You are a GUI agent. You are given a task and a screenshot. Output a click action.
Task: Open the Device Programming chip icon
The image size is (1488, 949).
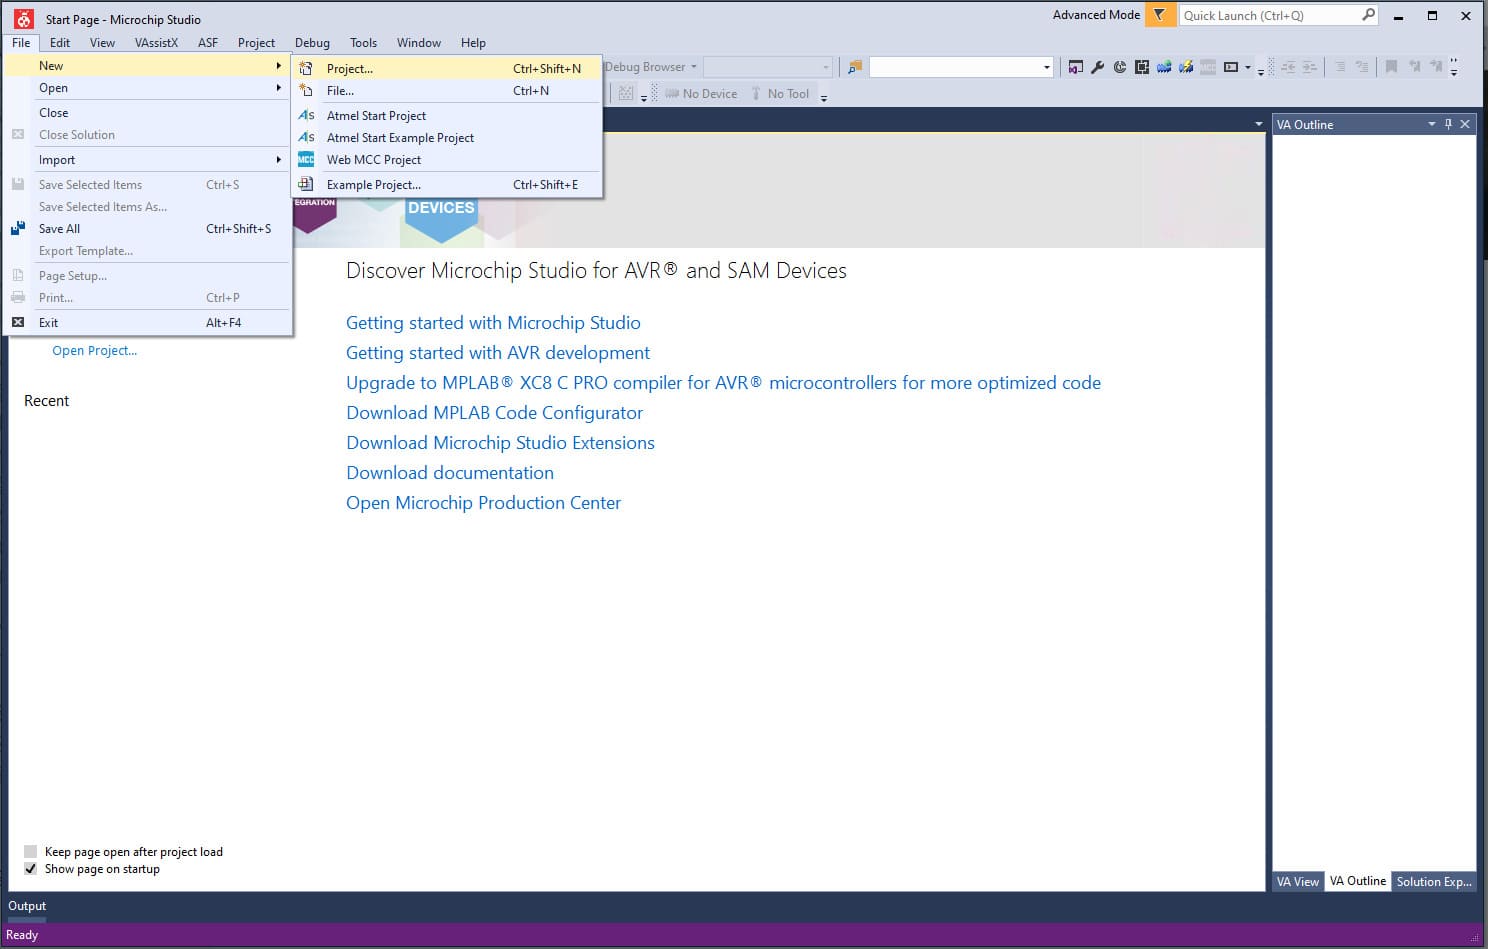click(1142, 67)
